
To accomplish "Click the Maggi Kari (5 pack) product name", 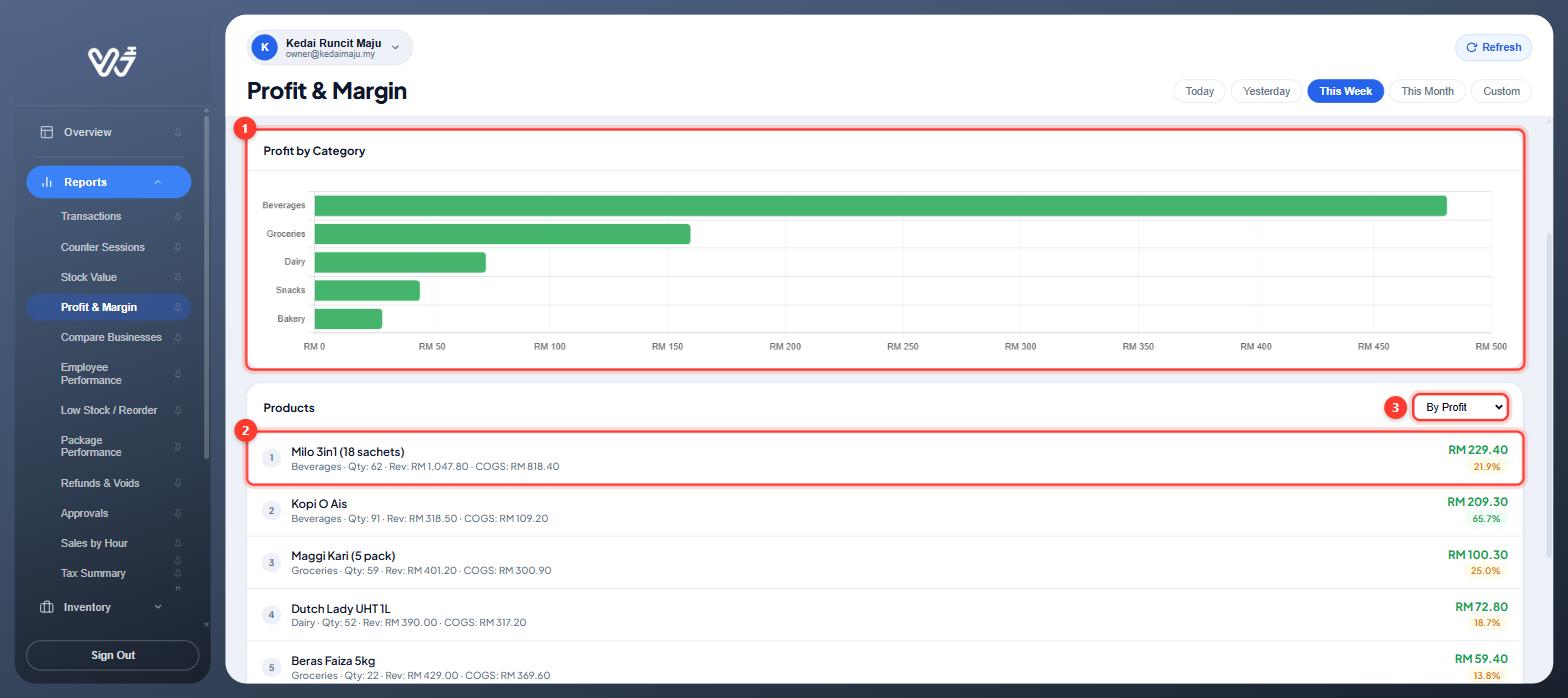I will click(343, 556).
